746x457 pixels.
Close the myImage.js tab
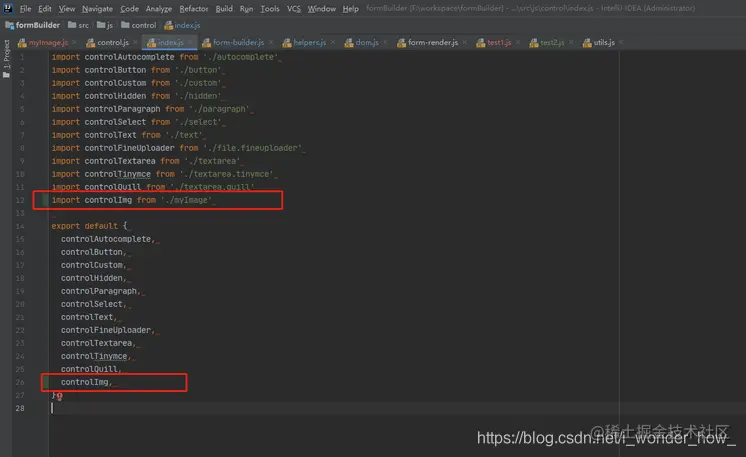(74, 42)
